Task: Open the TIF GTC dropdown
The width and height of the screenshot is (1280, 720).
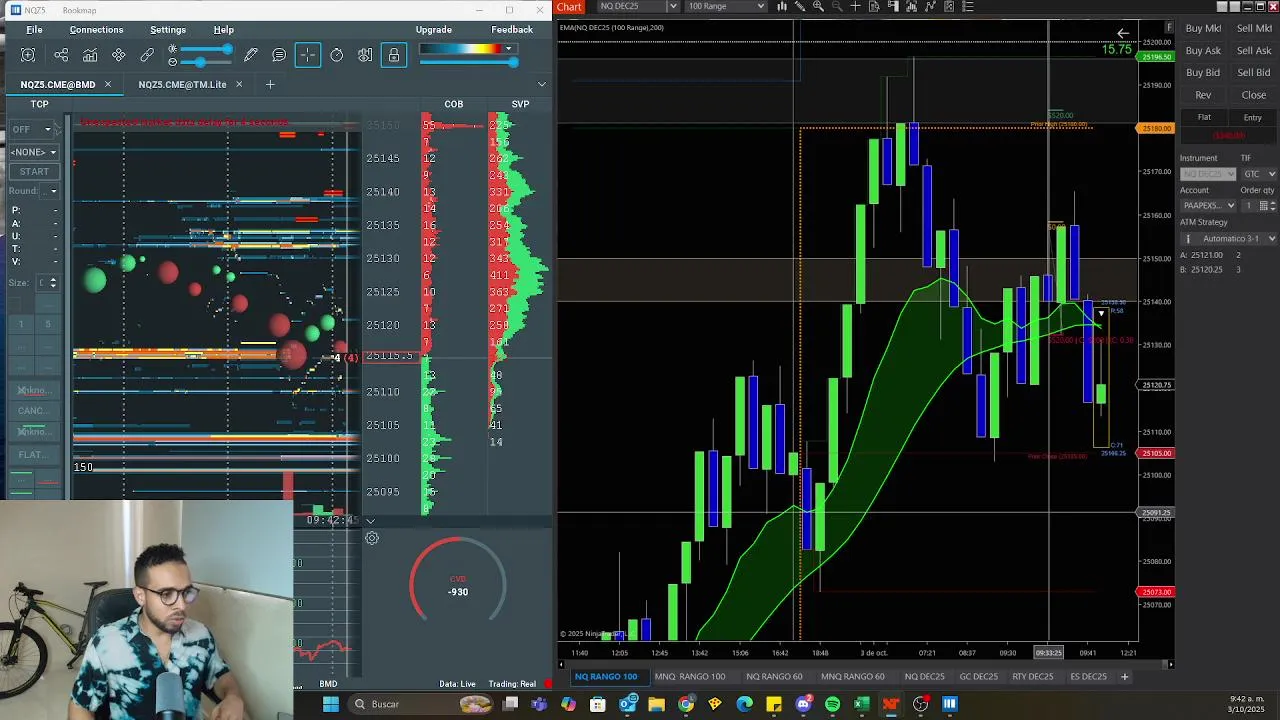Action: coord(1259,174)
